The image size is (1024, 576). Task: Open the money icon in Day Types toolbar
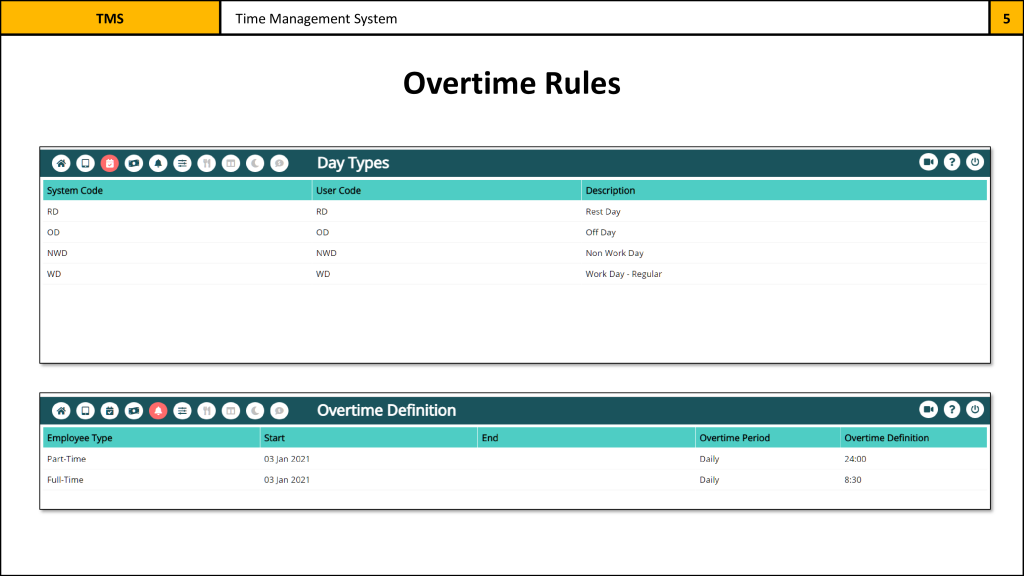click(x=134, y=163)
